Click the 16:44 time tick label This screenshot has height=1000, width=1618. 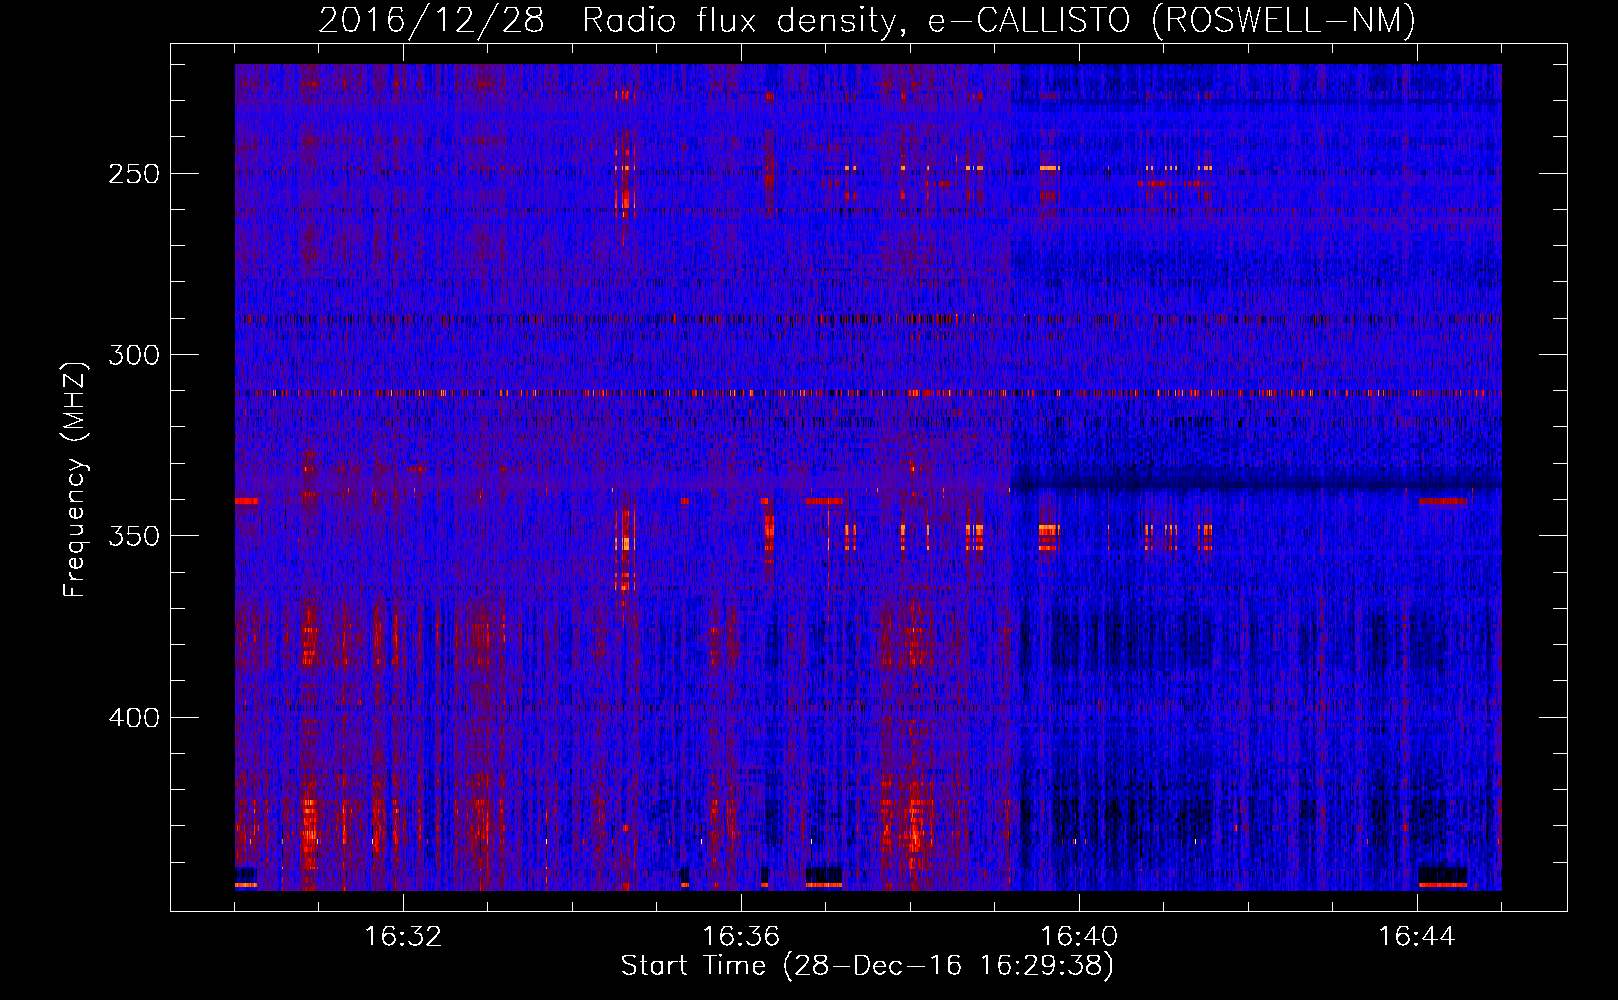tap(1417, 937)
